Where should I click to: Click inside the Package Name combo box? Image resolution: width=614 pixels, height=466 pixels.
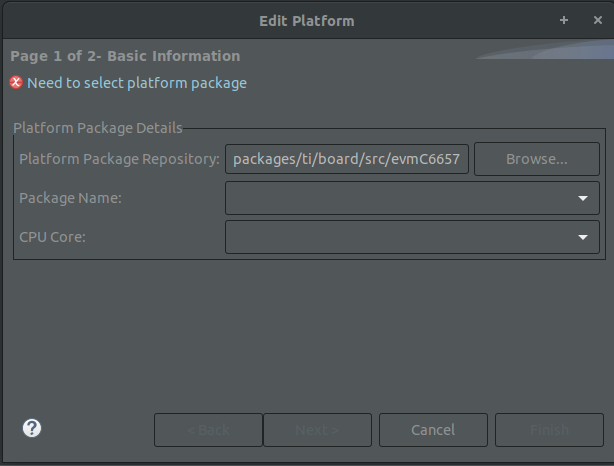pyautogui.click(x=400, y=198)
